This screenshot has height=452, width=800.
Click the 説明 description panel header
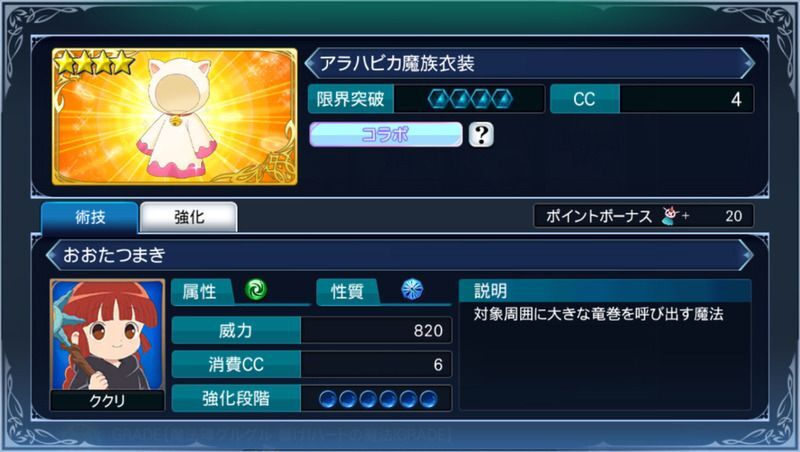coord(605,291)
